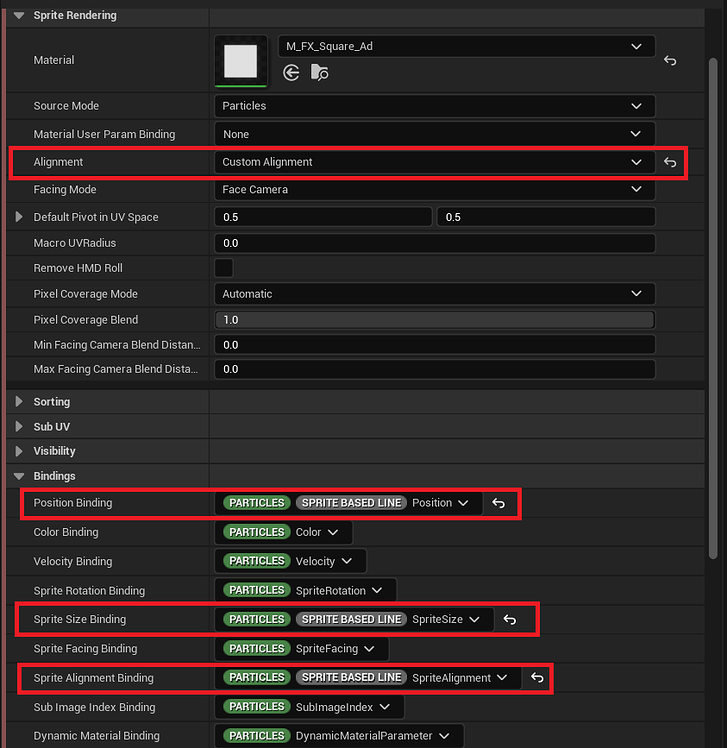The width and height of the screenshot is (727, 748).
Task: Open Material User Param Binding dropdown
Action: pyautogui.click(x=435, y=134)
